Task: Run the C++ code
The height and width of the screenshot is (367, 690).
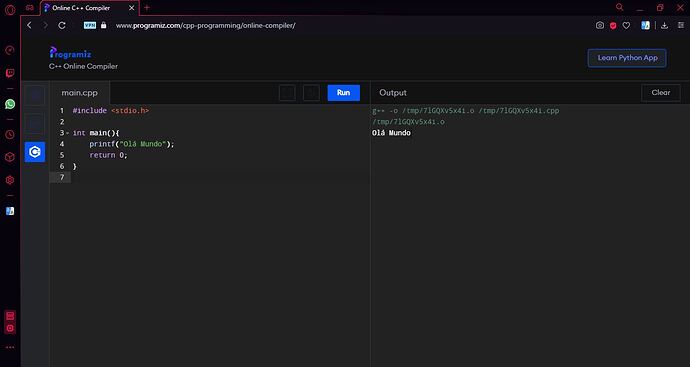Action: [x=344, y=93]
